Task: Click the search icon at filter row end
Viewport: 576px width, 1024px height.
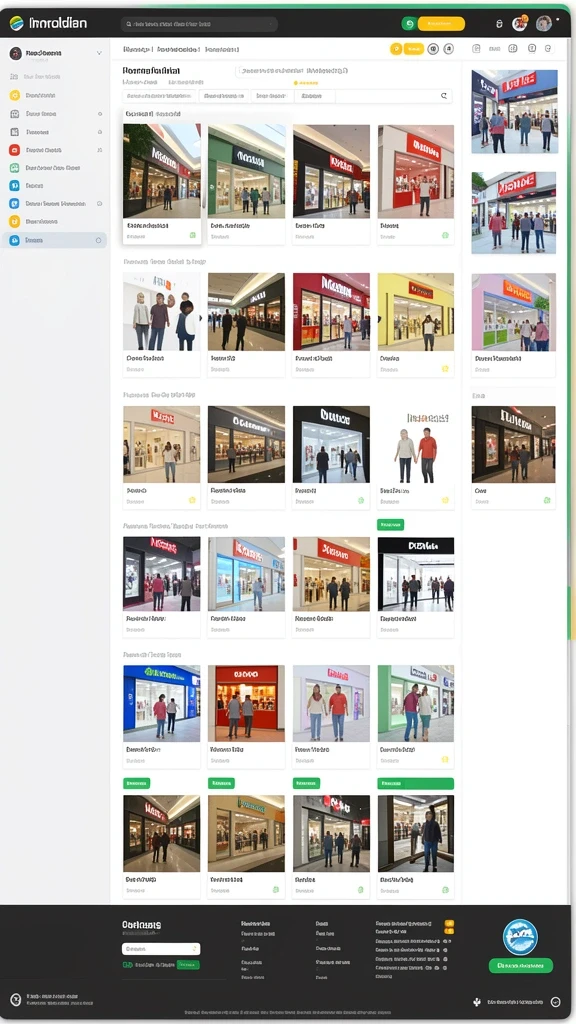Action: (444, 96)
